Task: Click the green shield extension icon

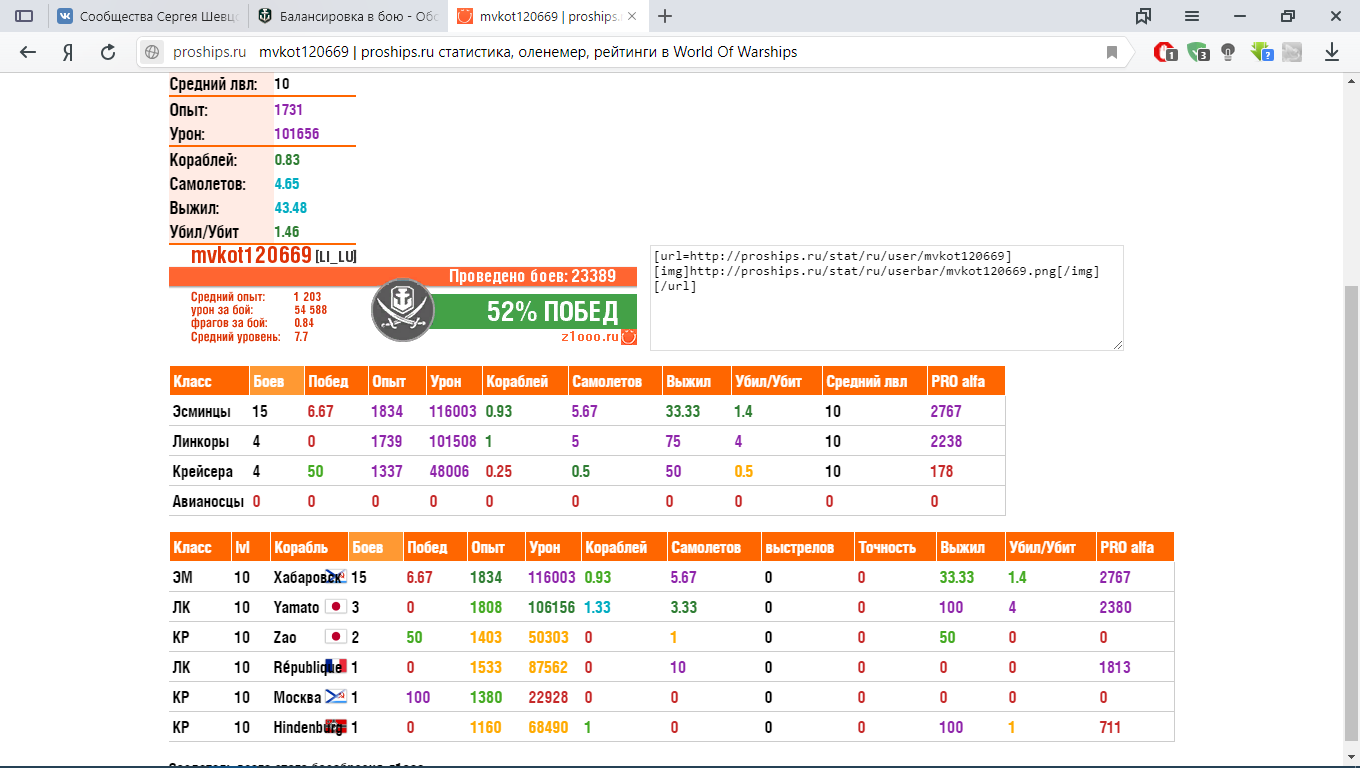Action: pos(1197,53)
